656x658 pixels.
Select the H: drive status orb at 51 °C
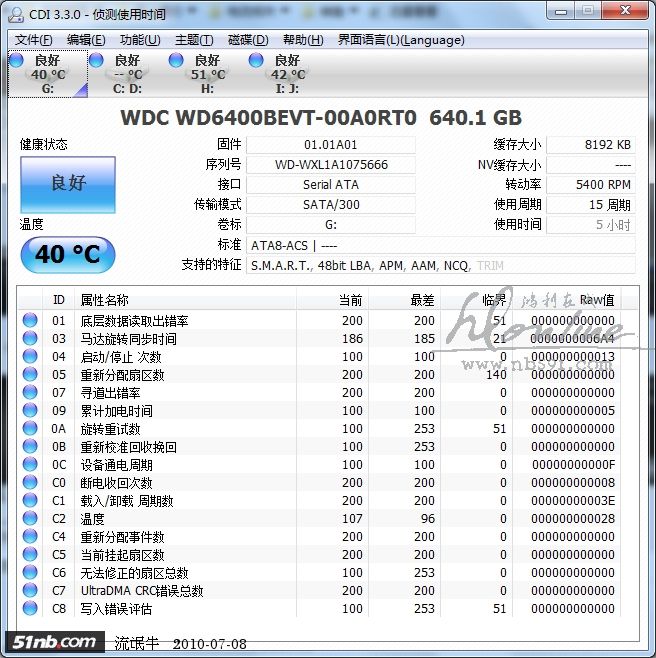pyautogui.click(x=176, y=61)
